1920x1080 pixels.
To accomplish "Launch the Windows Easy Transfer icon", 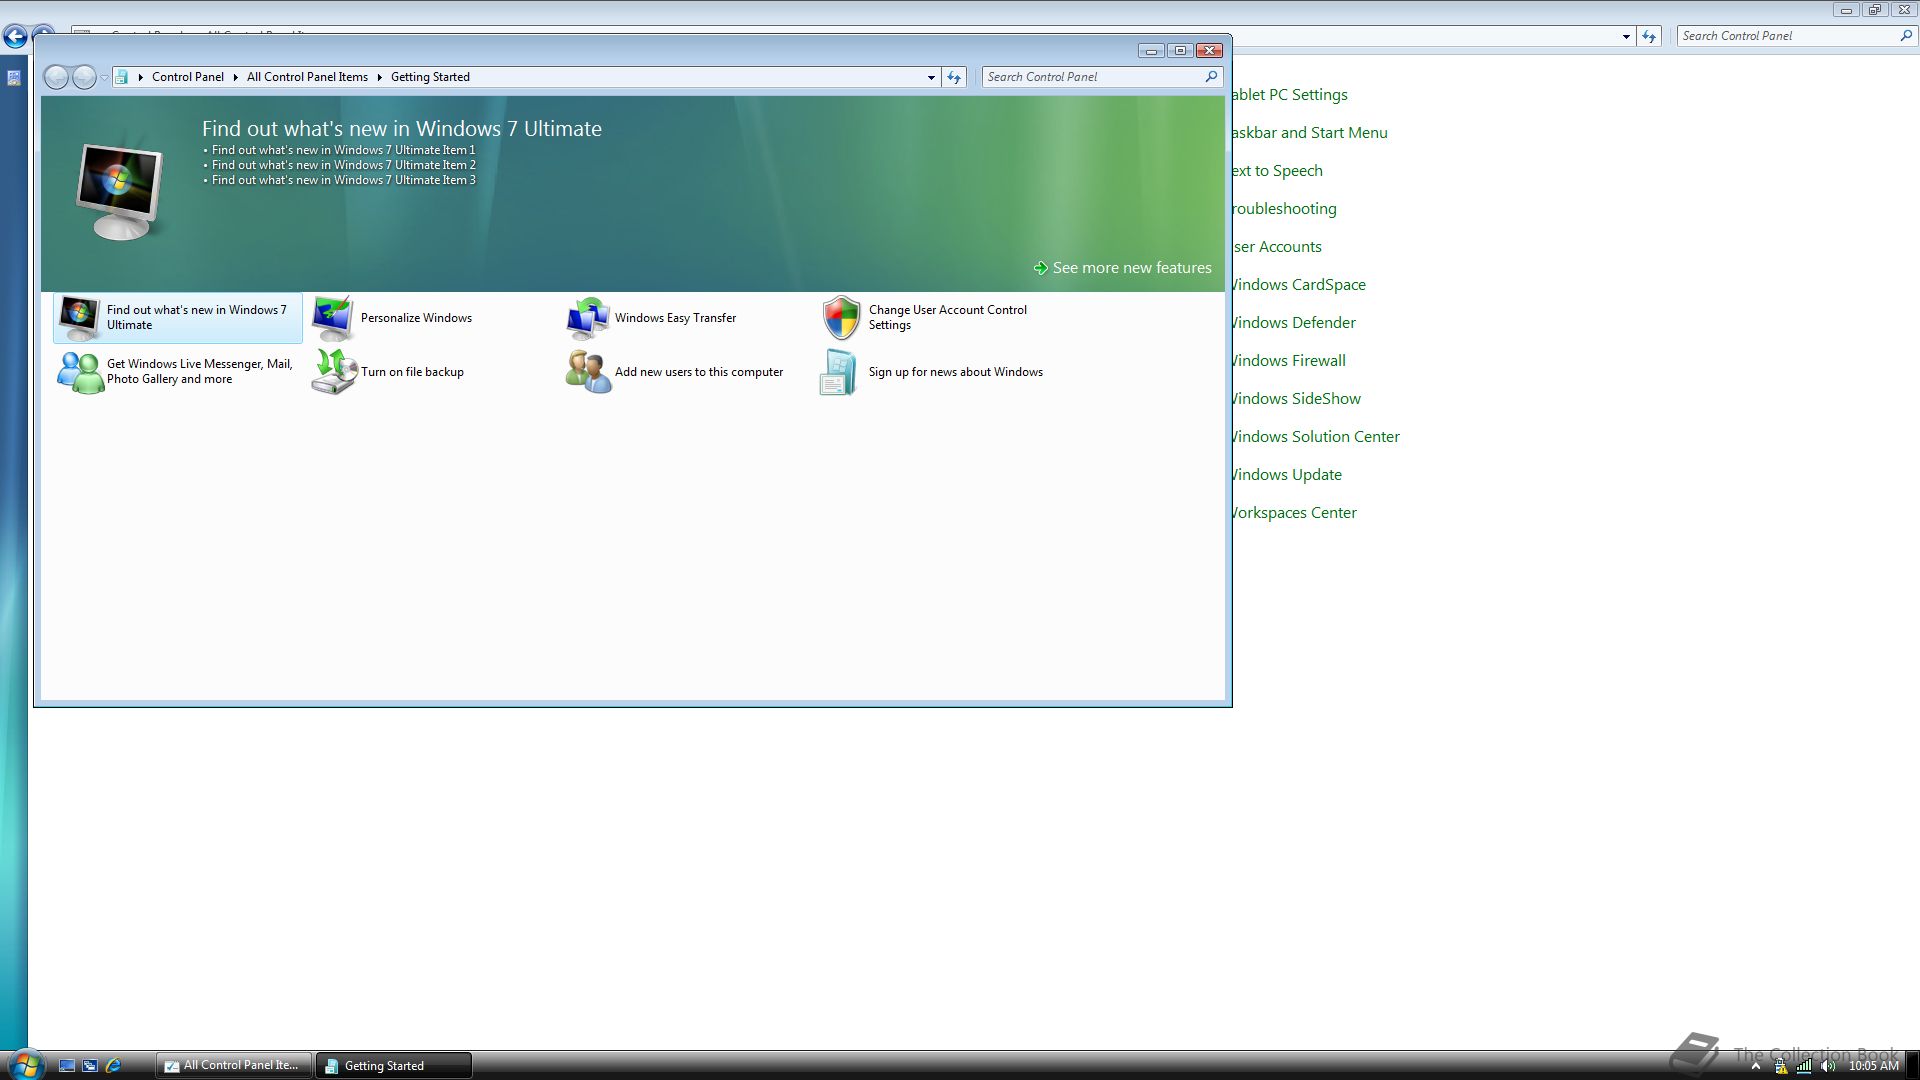I will (588, 318).
